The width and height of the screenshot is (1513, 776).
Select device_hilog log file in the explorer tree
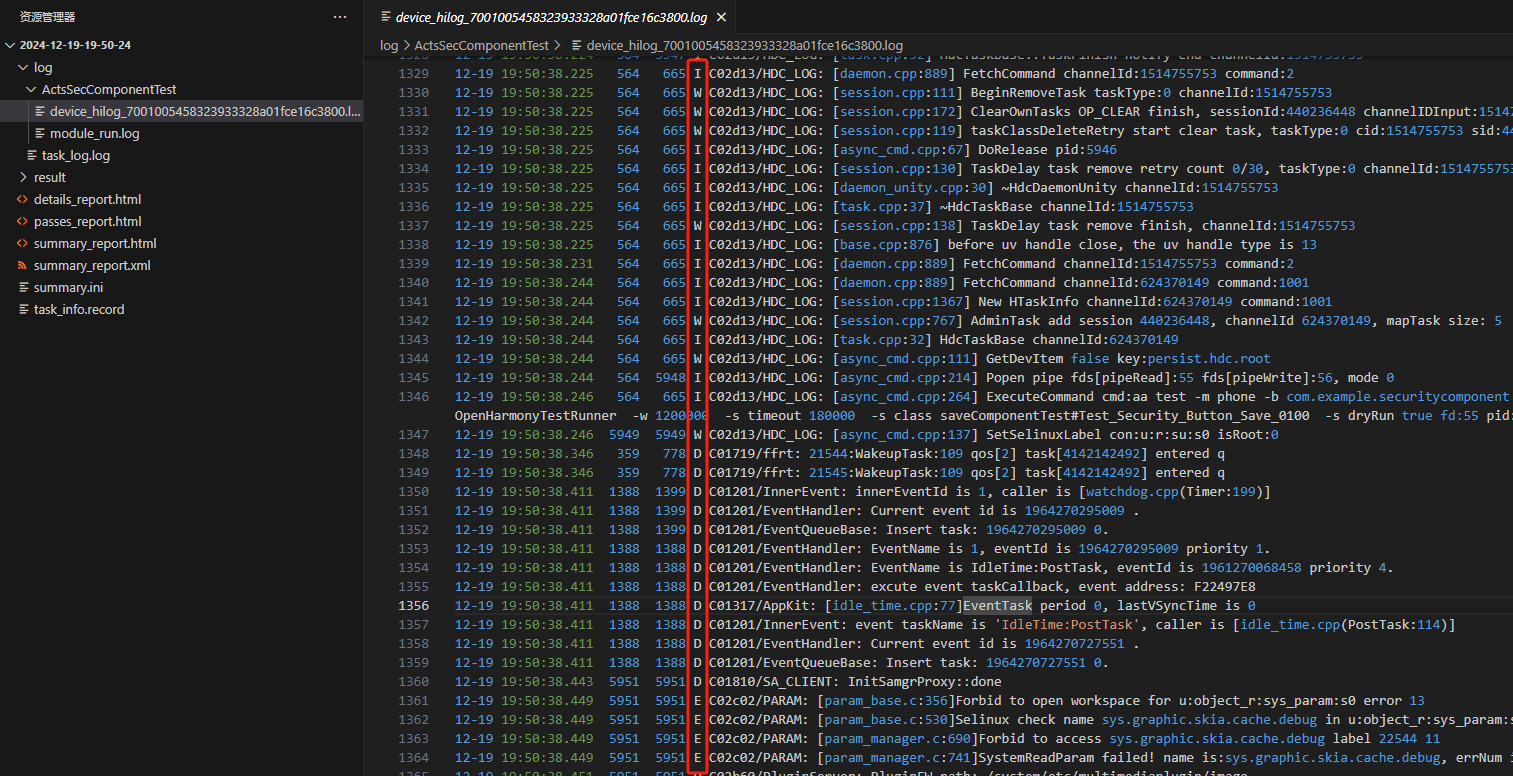pos(181,112)
